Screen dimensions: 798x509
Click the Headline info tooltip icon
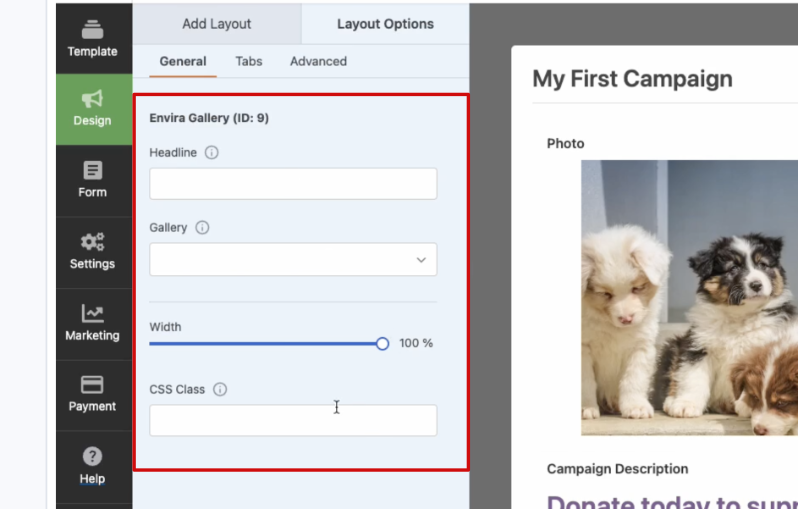[211, 153]
